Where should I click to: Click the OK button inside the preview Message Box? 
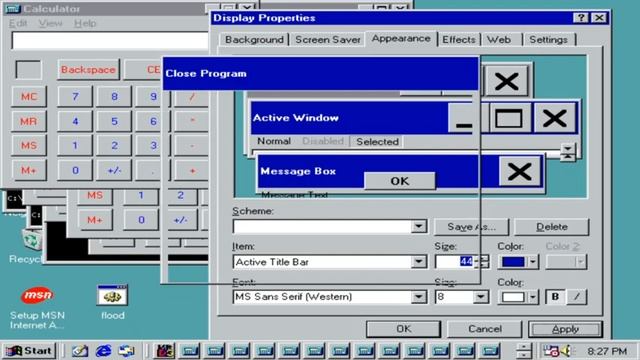click(400, 181)
